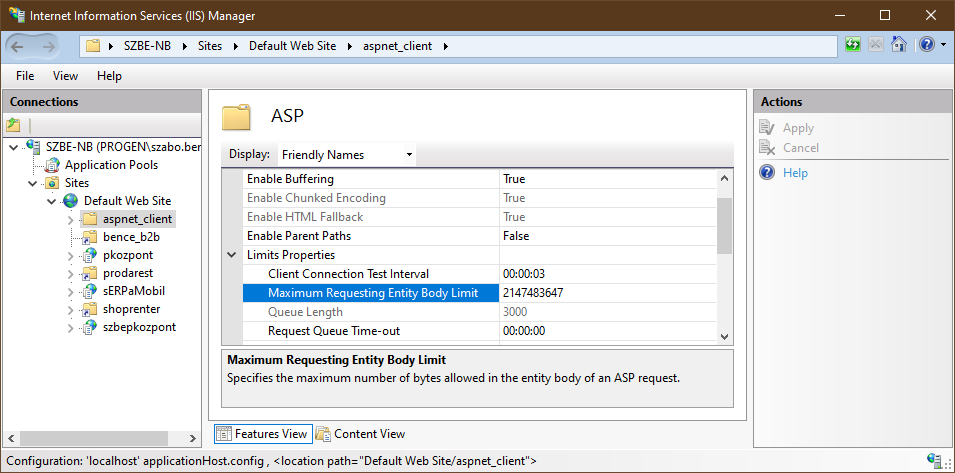Click the pkozpont application icon

90,255
